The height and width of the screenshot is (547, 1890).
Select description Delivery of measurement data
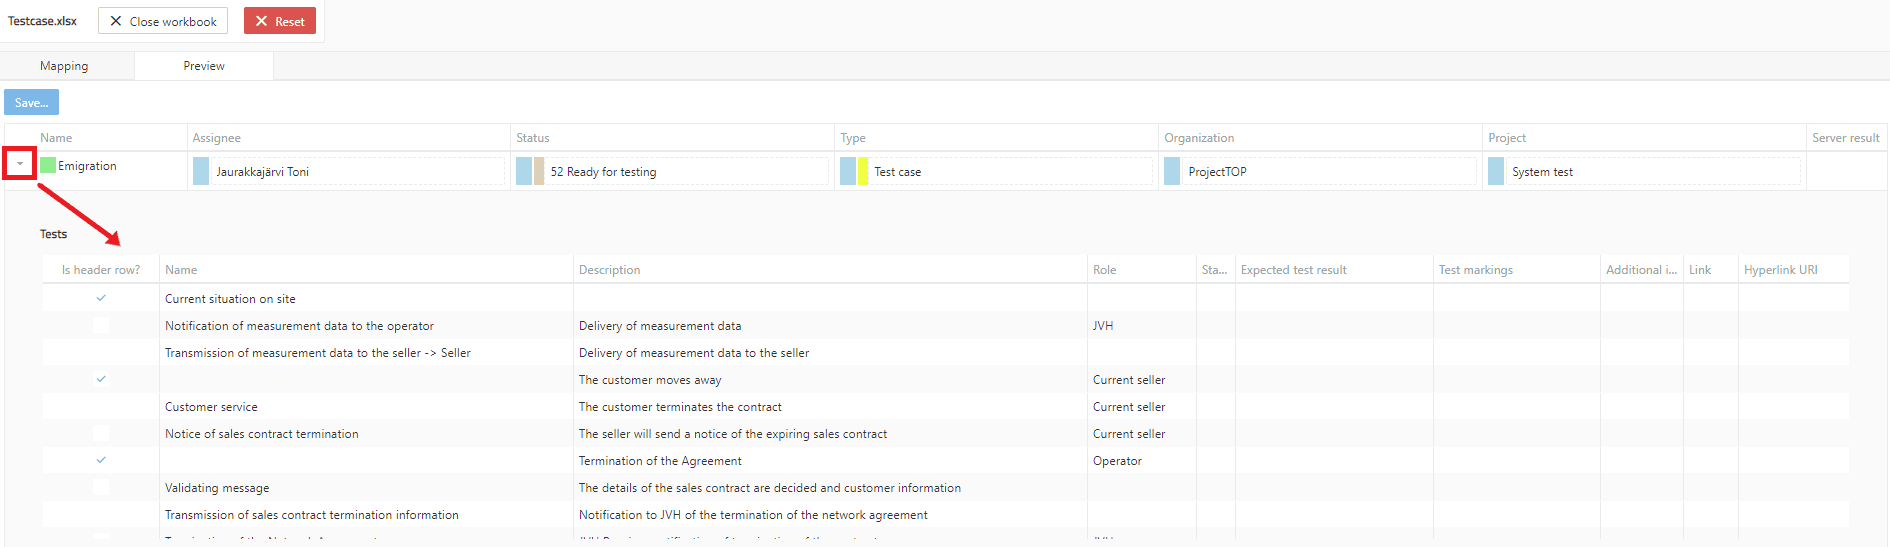(x=831, y=325)
